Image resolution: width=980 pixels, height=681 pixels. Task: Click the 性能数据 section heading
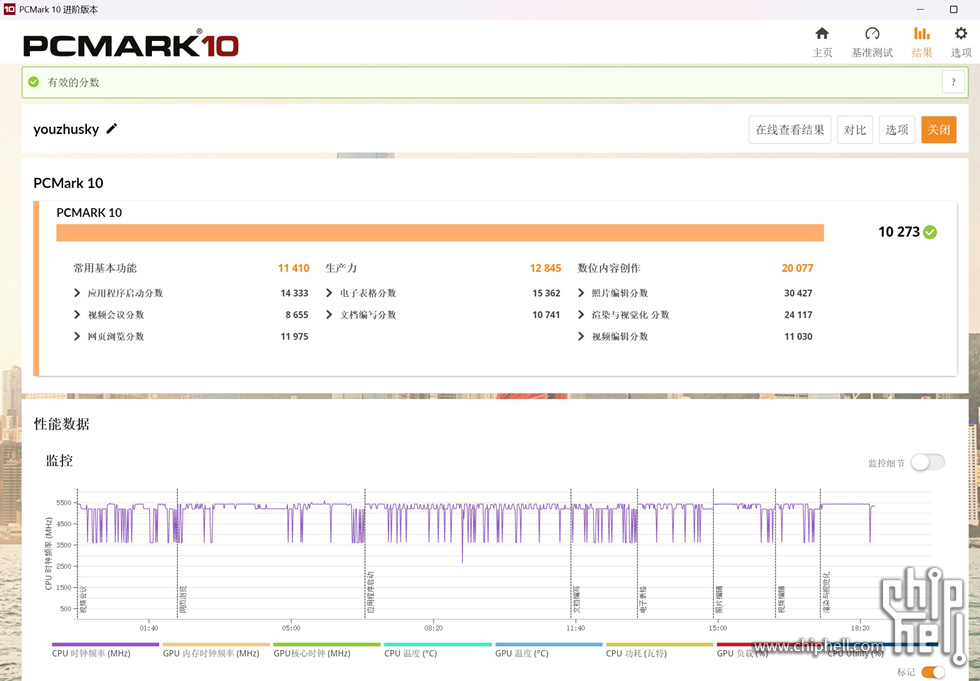(x=61, y=424)
